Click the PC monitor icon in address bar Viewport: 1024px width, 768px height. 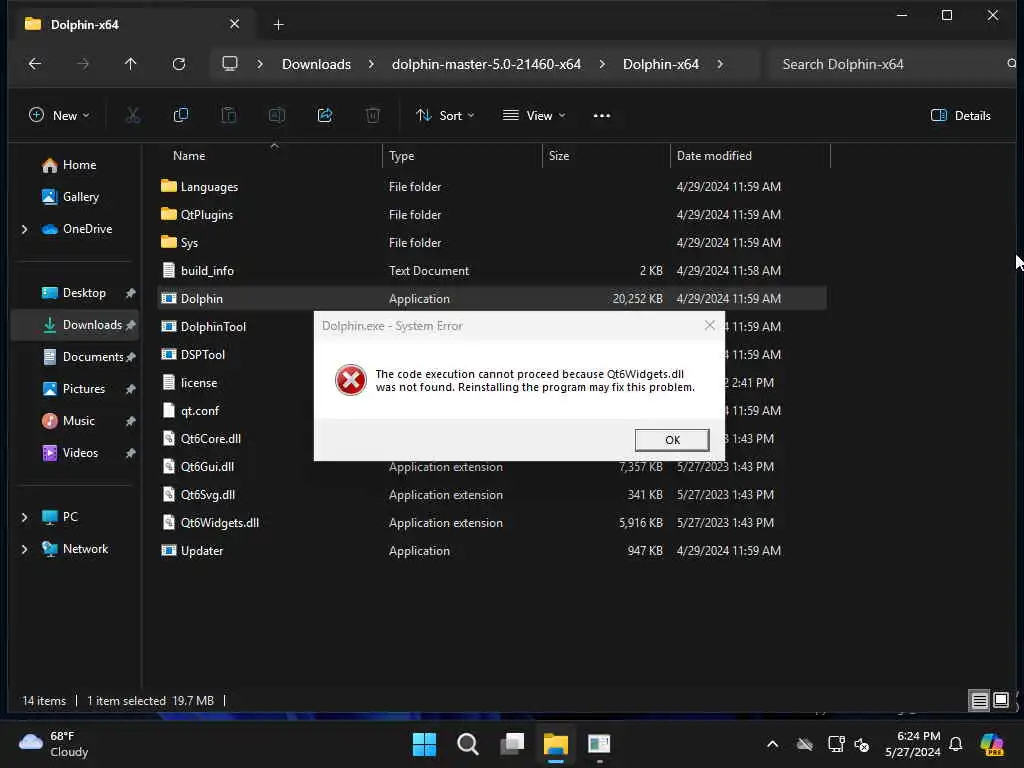230,64
